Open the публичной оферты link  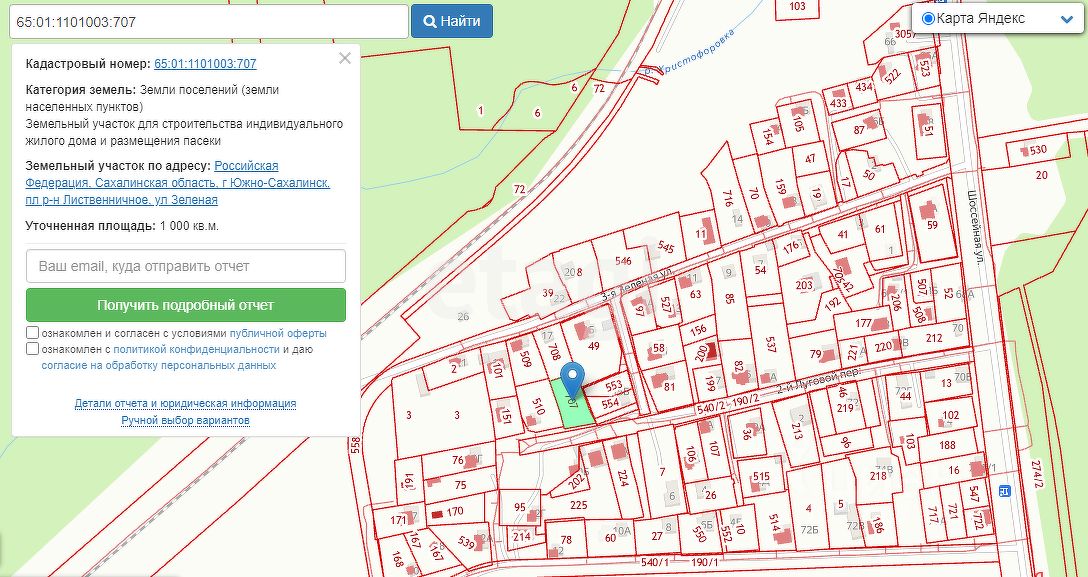click(x=278, y=333)
